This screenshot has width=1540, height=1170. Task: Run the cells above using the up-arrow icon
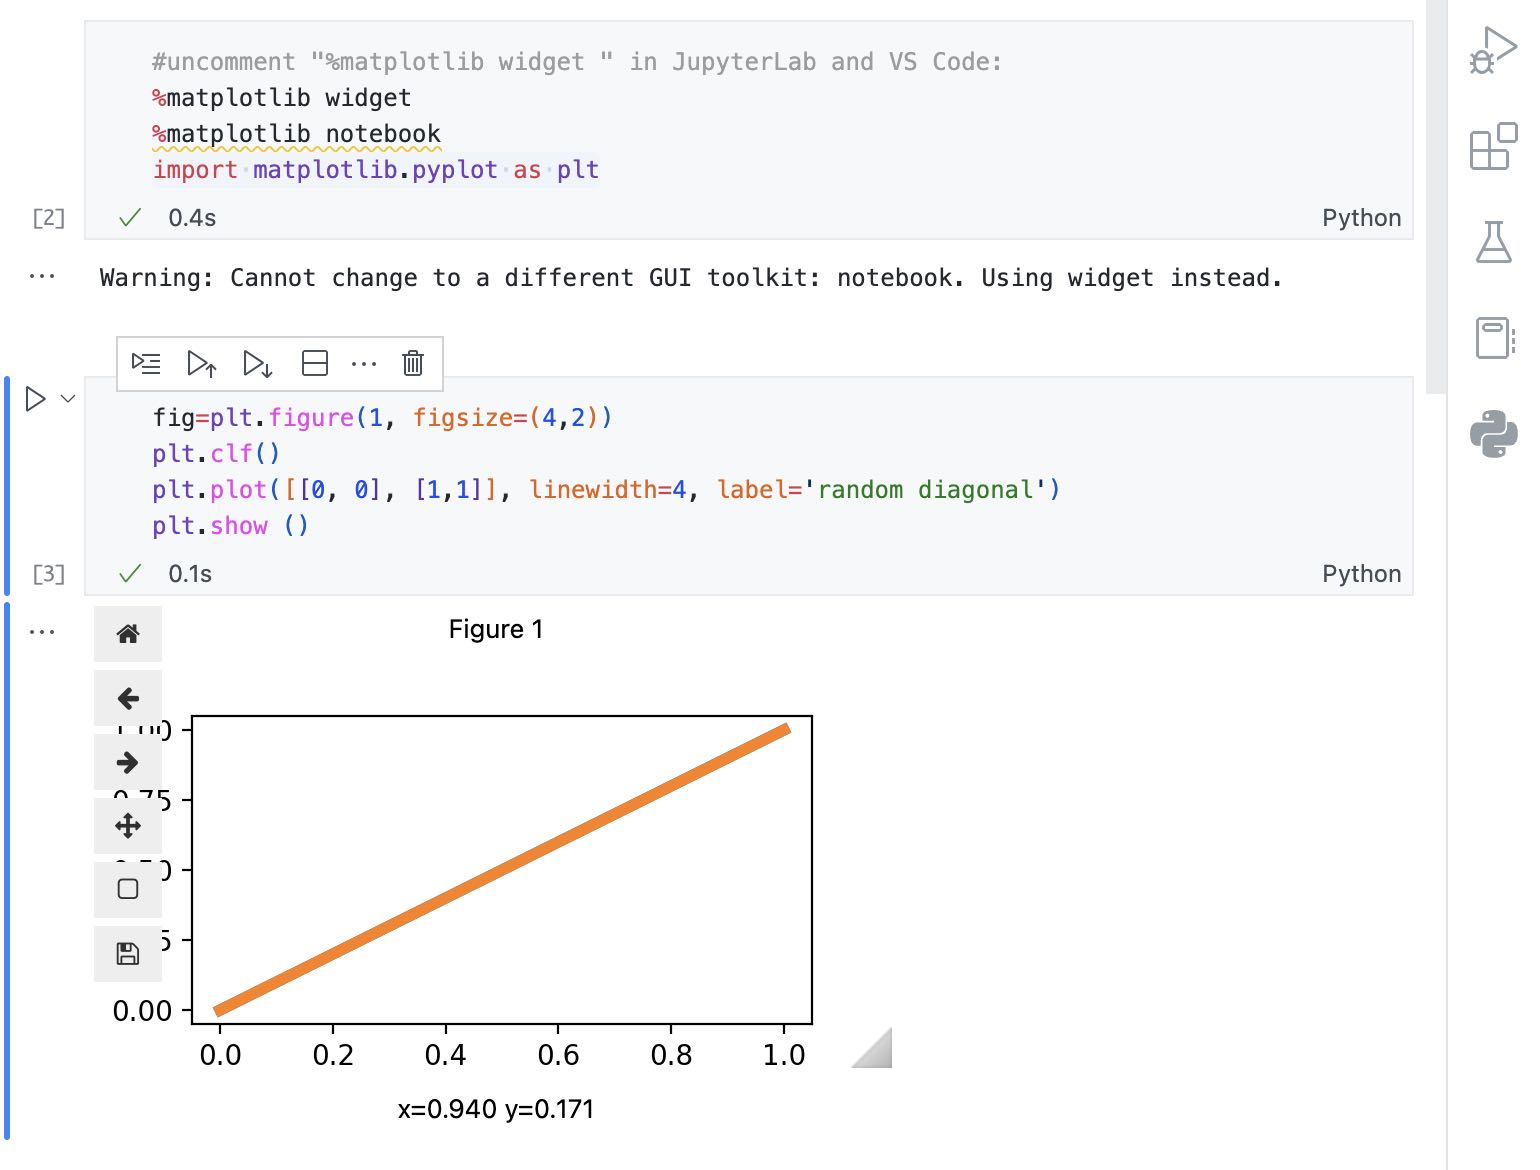[202, 363]
